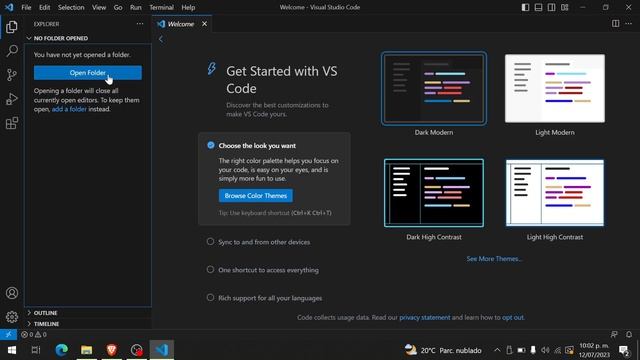This screenshot has height=360, width=640.
Task: Open the Accounts menu icon
Action: click(12, 293)
